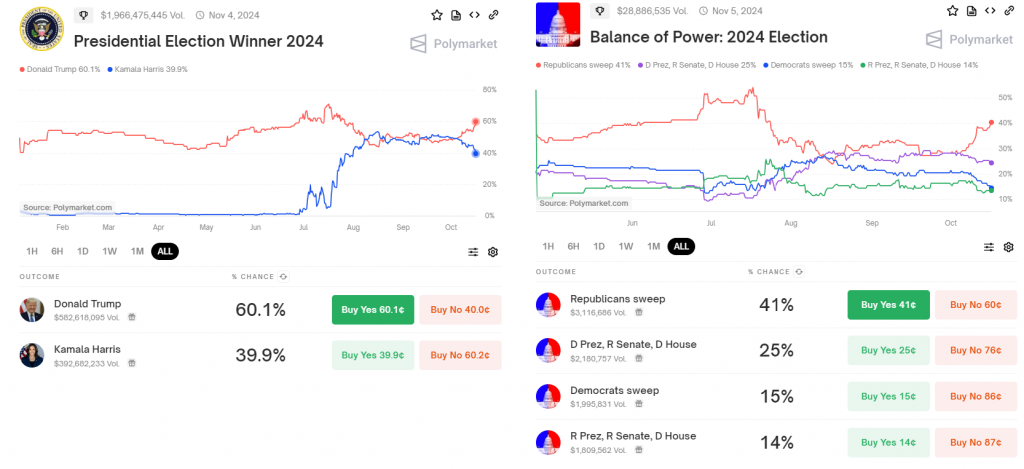Viewport: 1024px width, 469px height.
Task: Click gift icon under Republicans sweep outcome
Action: click(639, 312)
